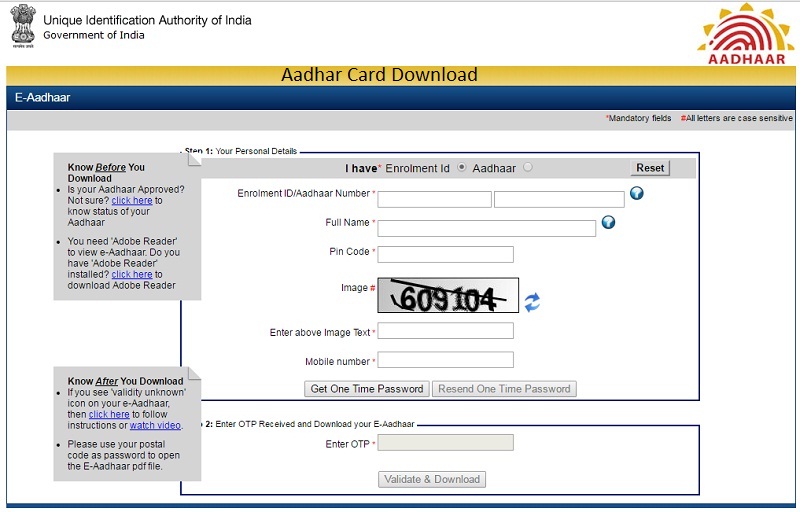Click the captcha refresh arrows icon
The width and height of the screenshot is (800, 512).
tap(532, 302)
